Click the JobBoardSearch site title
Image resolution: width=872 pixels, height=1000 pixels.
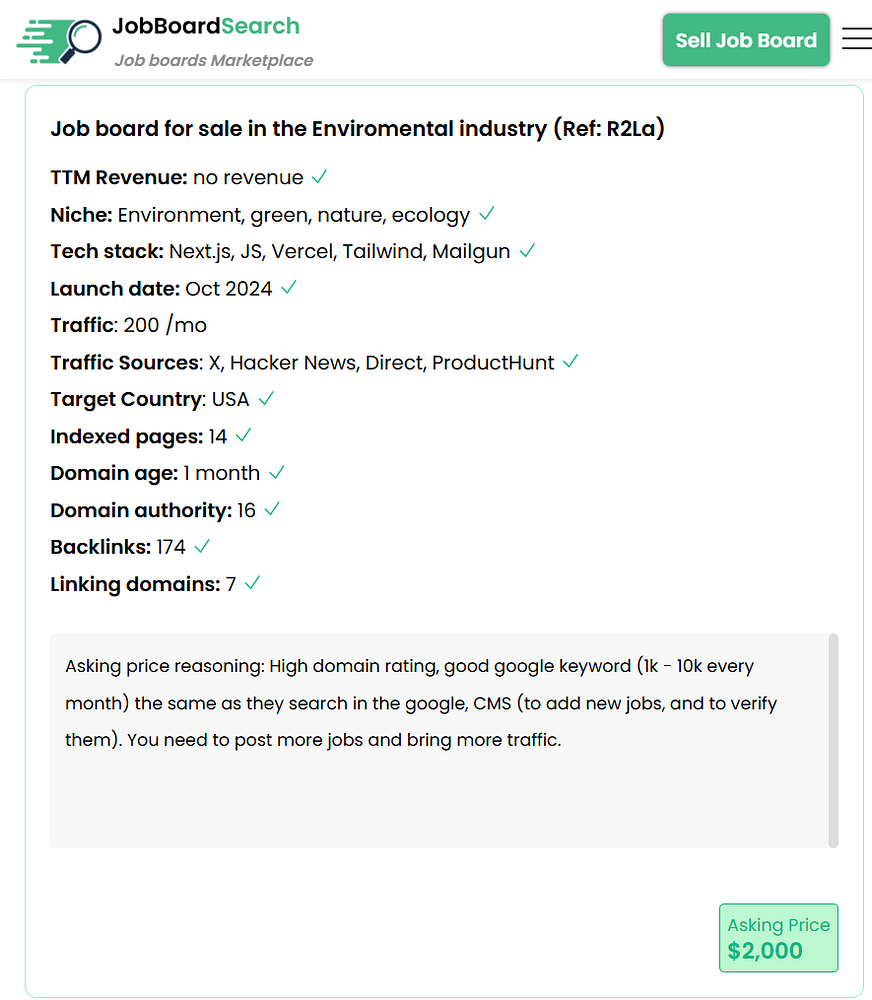[205, 26]
